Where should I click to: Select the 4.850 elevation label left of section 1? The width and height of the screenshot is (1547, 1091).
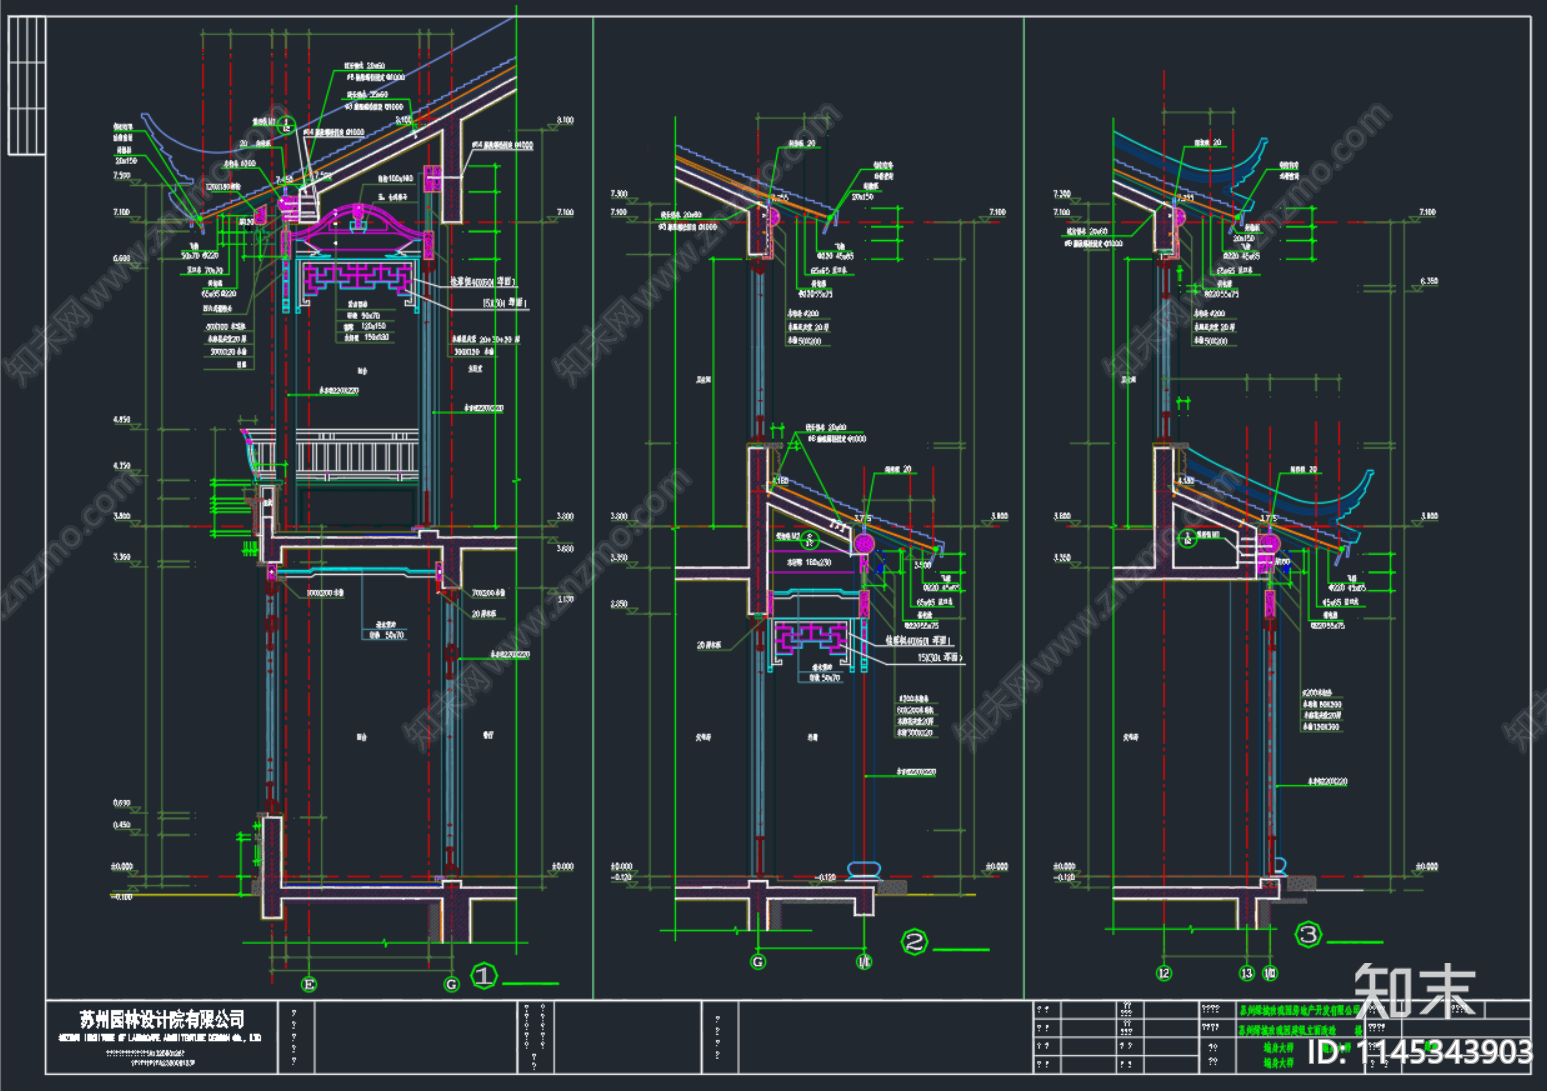pos(121,420)
